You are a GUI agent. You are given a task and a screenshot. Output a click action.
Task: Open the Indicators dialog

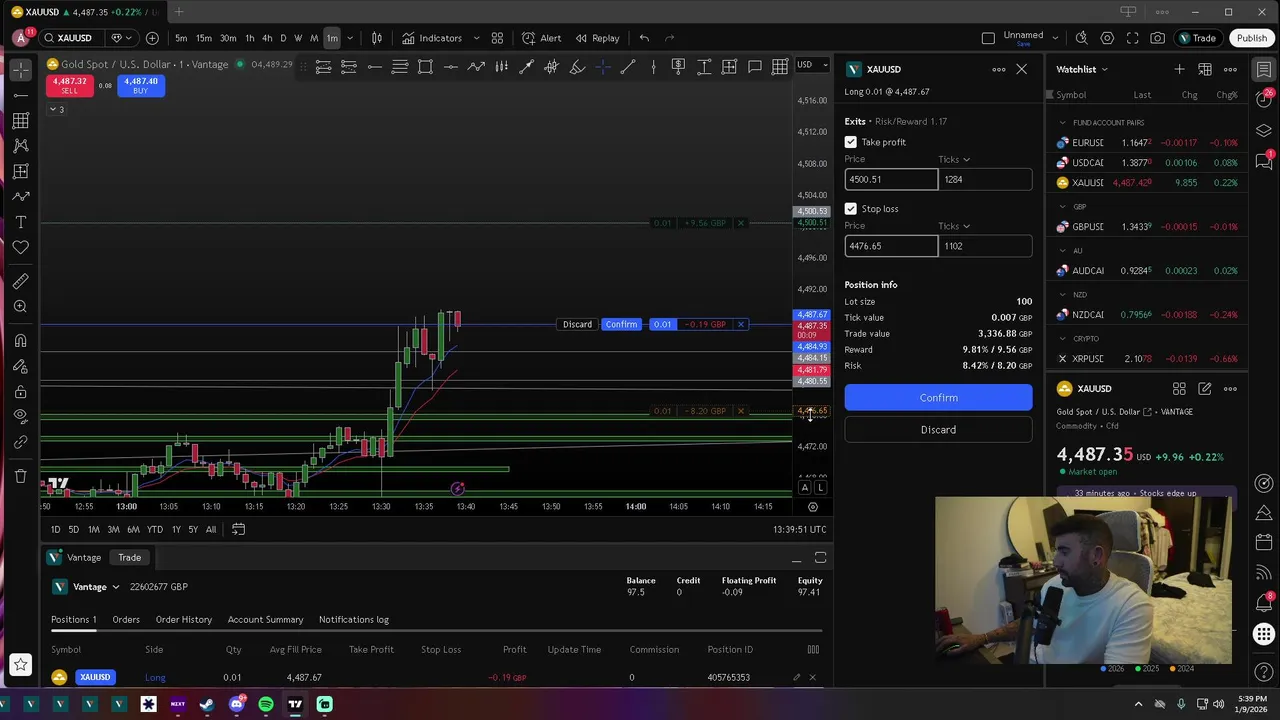[432, 38]
